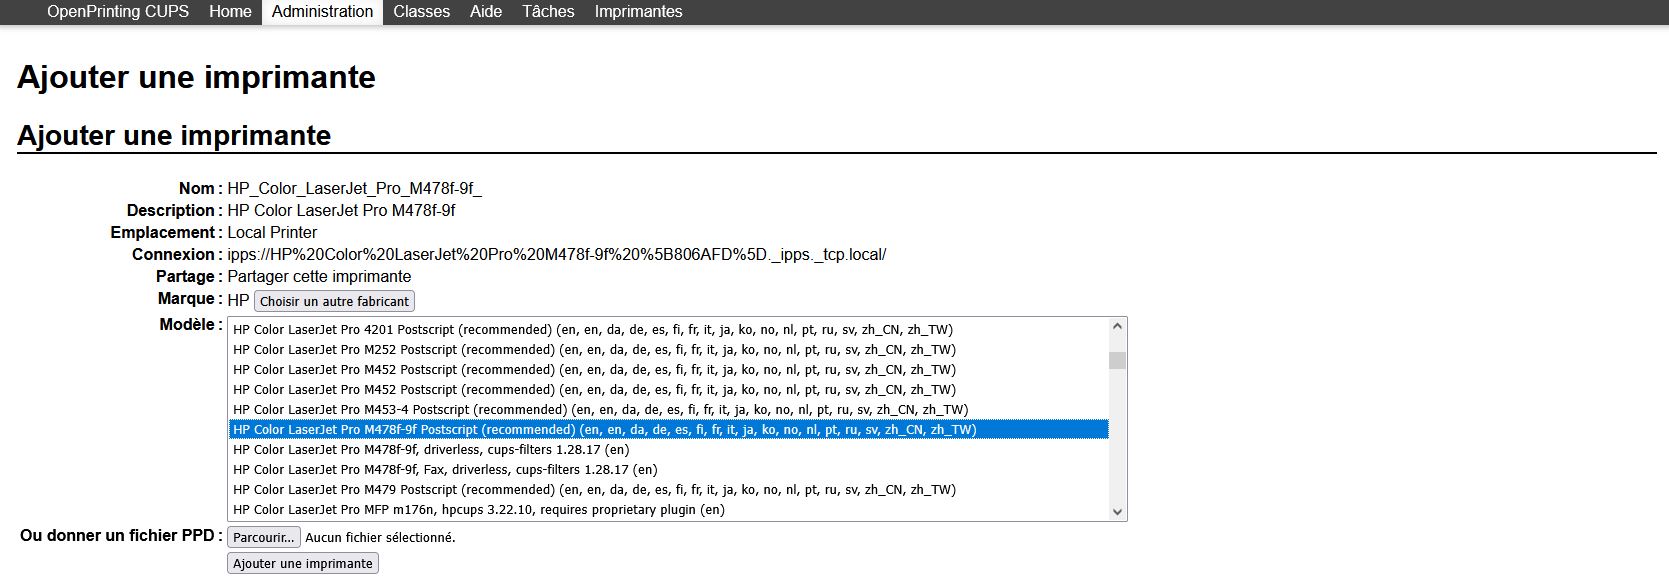1669x582 pixels.
Task: Select highlighted M478f-9f Postscript (recommended) model
Action: pyautogui.click(x=668, y=429)
